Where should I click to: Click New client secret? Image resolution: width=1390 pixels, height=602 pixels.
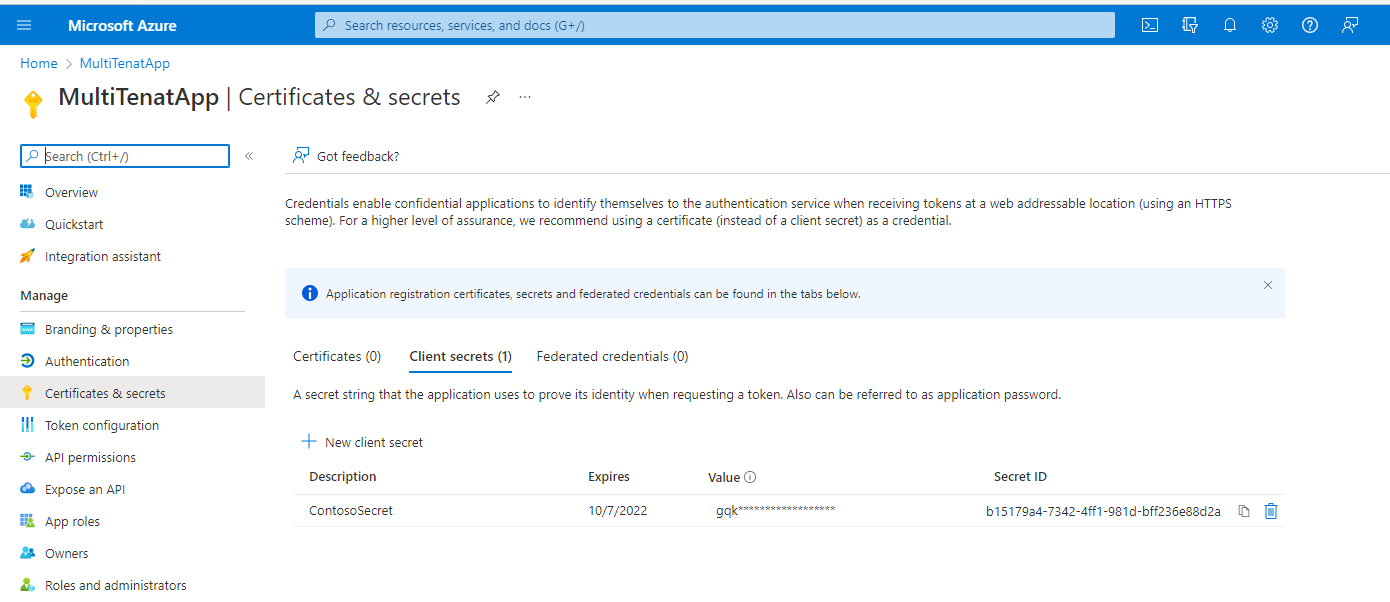(x=363, y=442)
